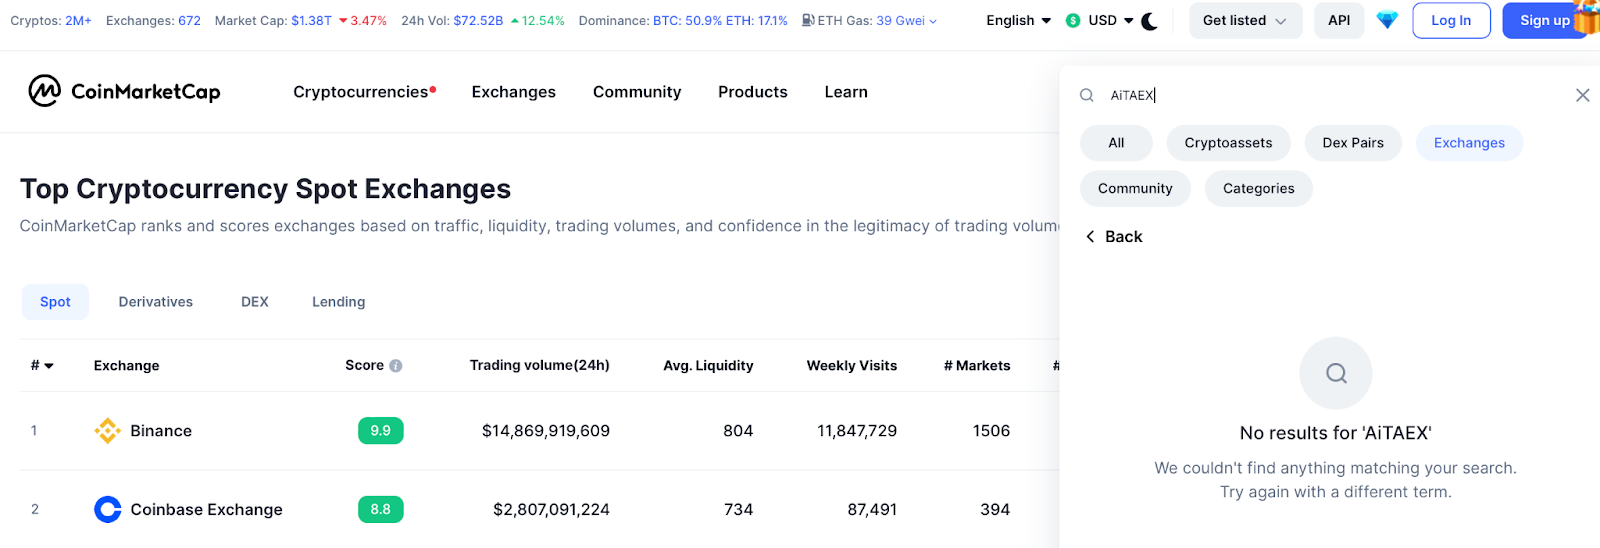Click the Market Cap $1.38T value
1600x548 pixels.
click(311, 20)
